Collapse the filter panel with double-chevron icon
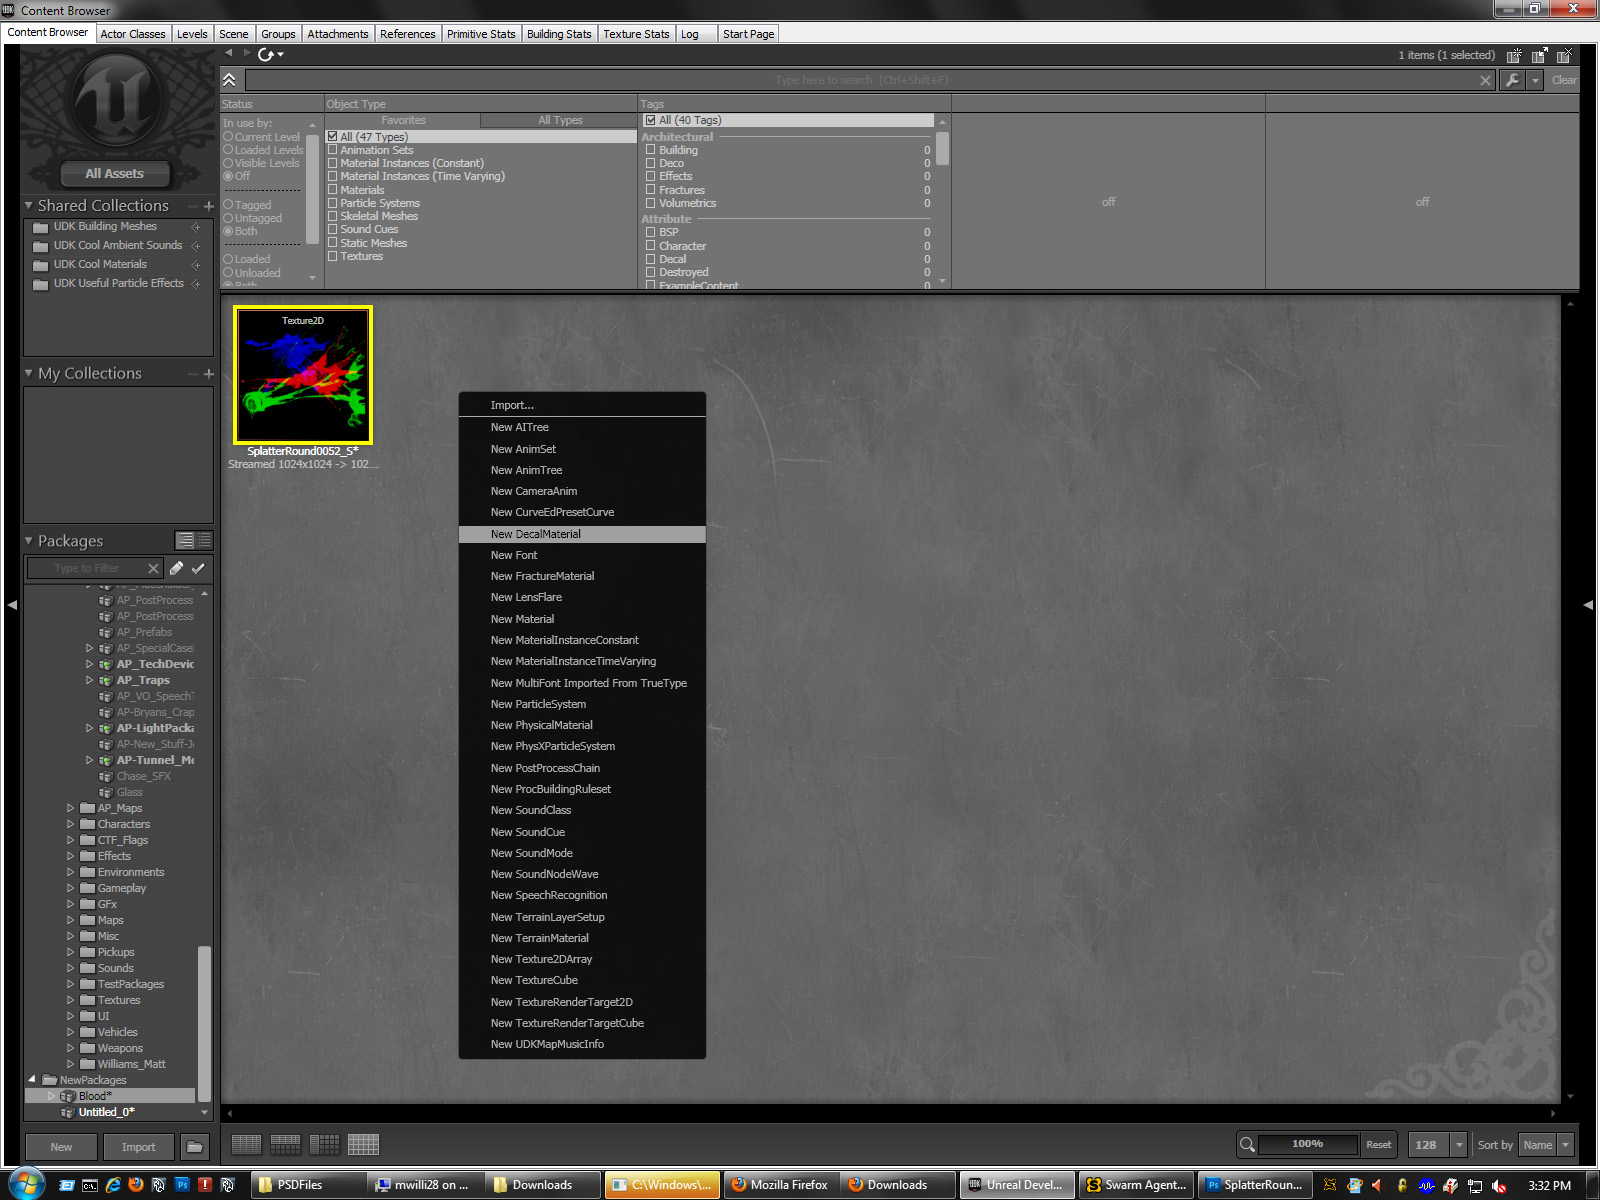 point(229,80)
